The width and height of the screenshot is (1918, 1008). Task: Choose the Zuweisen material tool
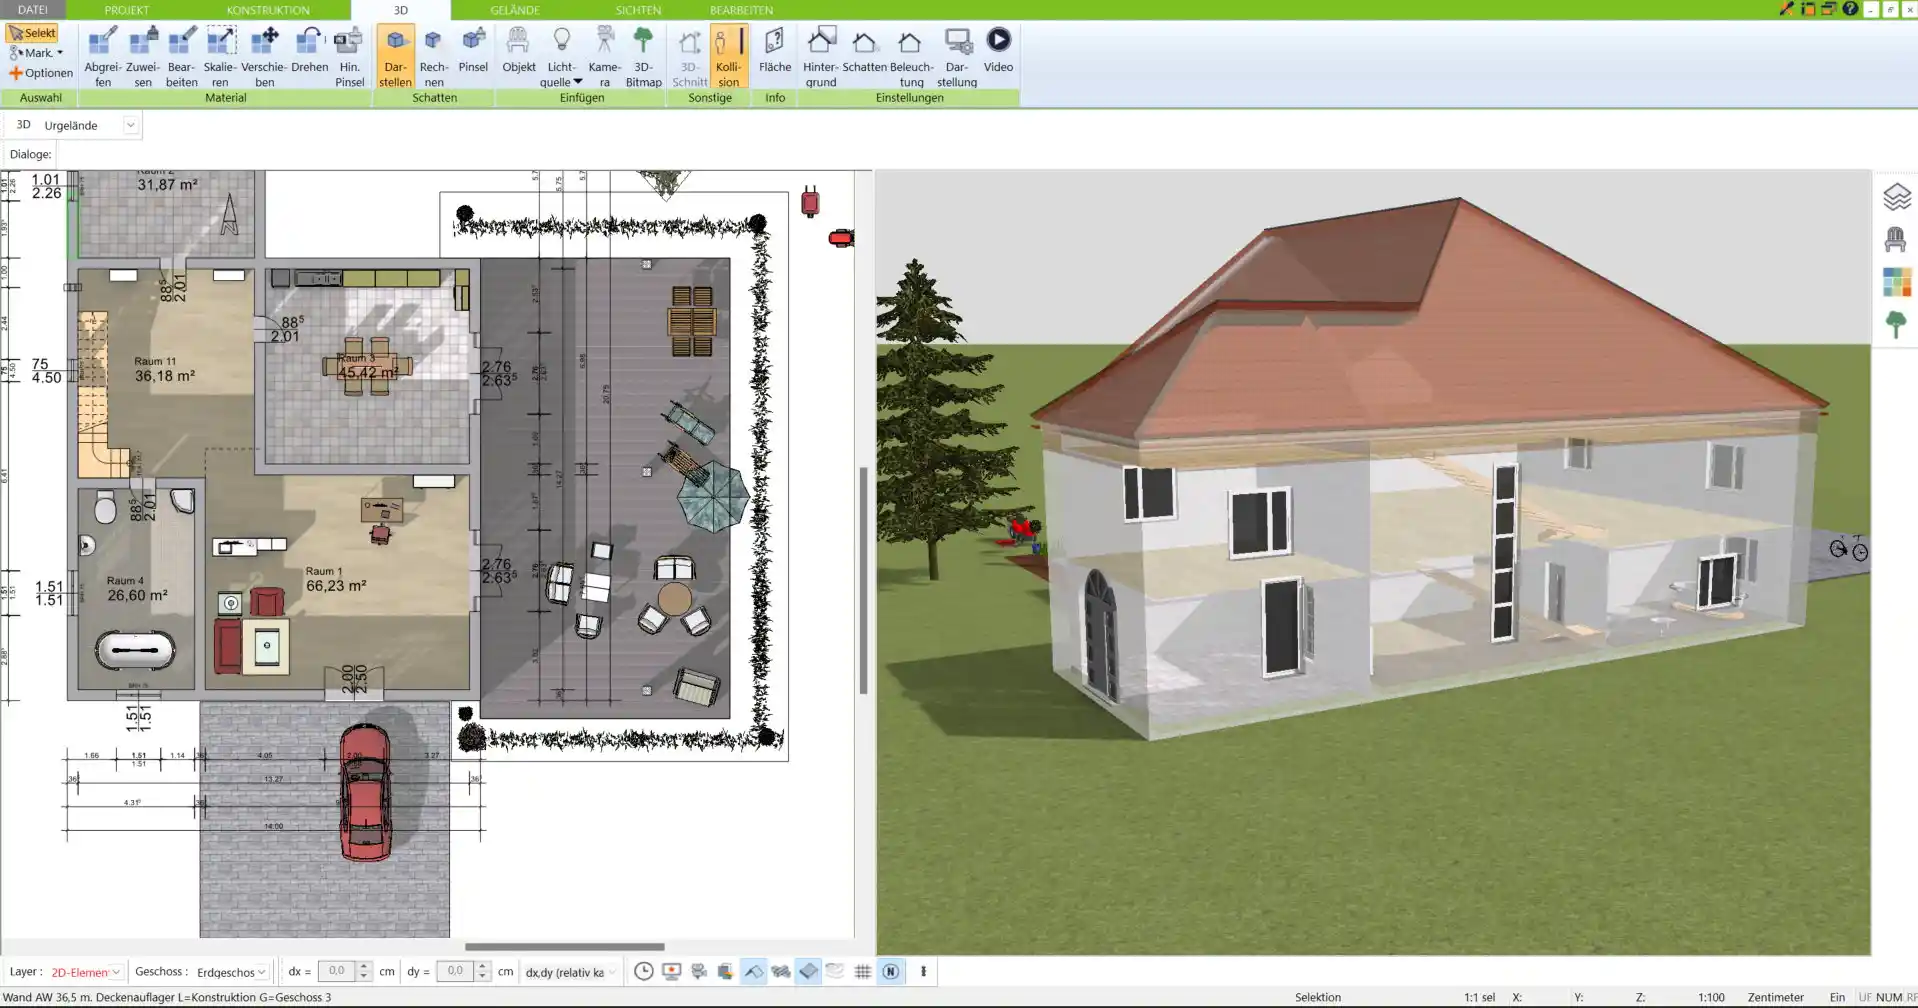point(143,57)
